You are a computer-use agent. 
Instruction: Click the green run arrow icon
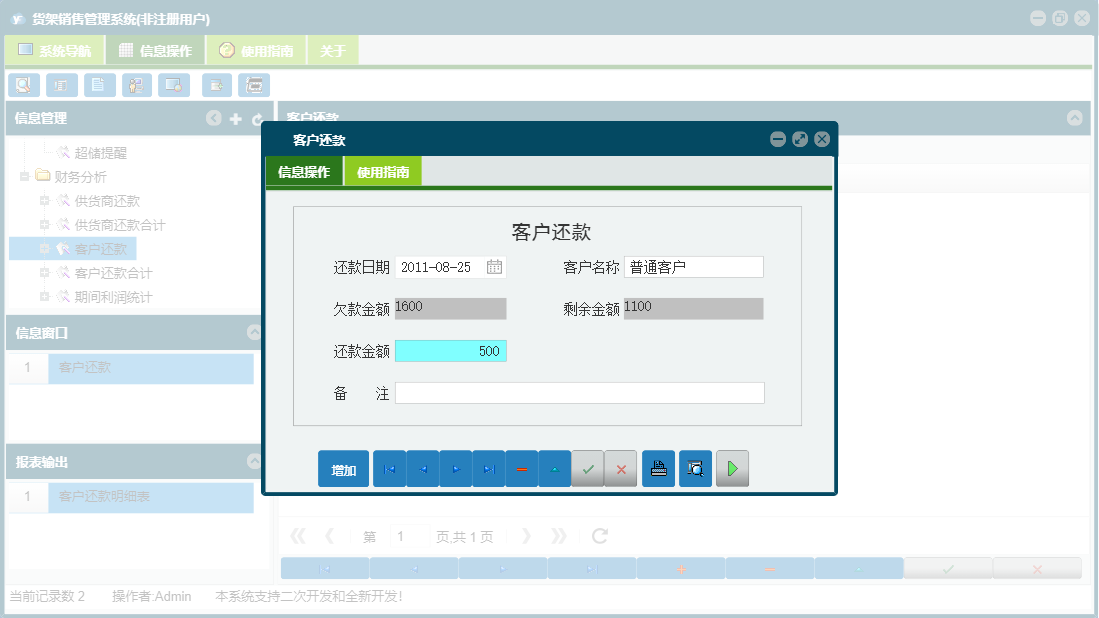coord(732,468)
